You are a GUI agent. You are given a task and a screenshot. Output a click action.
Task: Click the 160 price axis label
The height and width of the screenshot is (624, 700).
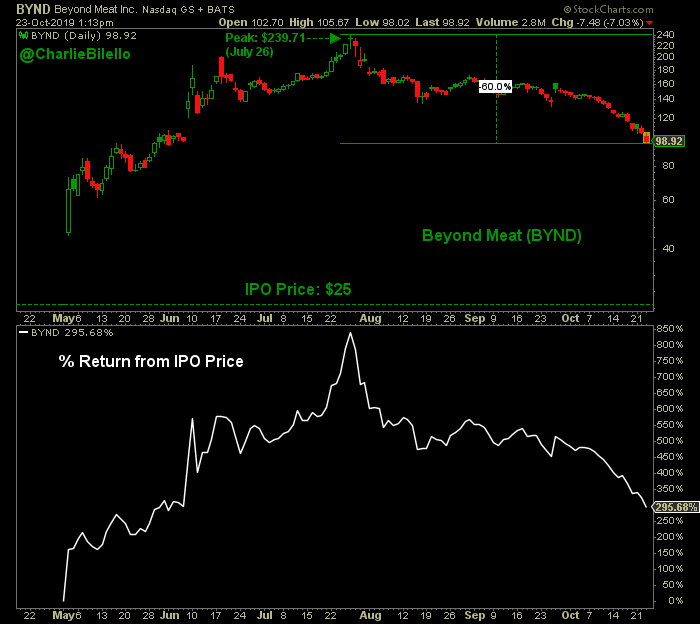tap(666, 83)
